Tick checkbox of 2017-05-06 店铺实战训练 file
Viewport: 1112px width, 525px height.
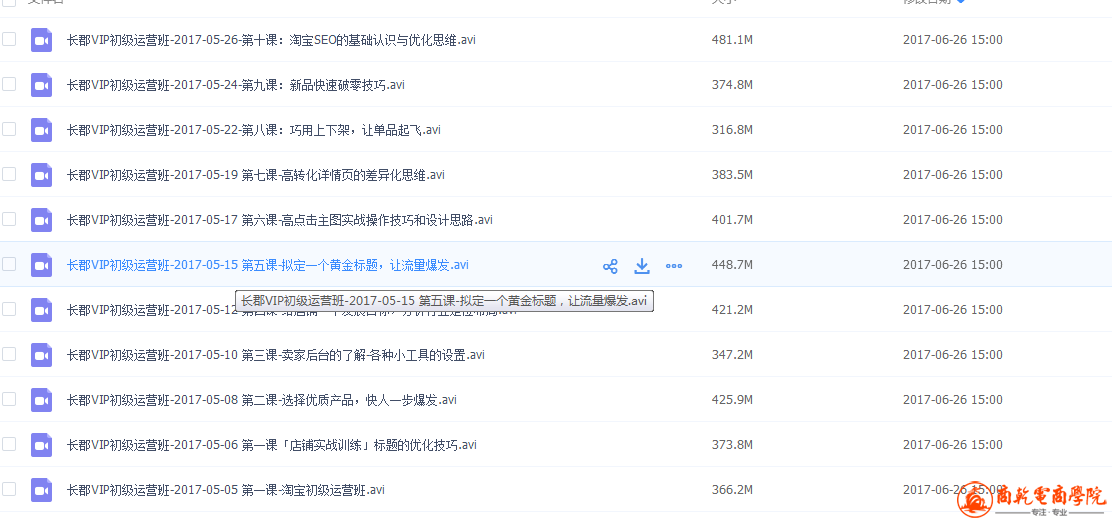(9, 443)
